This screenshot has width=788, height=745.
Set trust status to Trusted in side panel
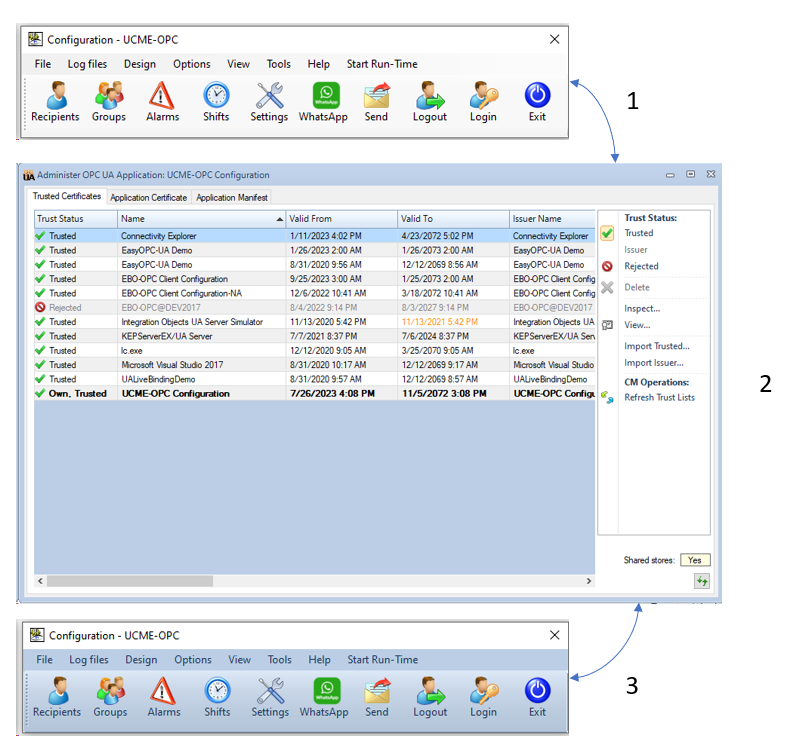tap(639, 233)
